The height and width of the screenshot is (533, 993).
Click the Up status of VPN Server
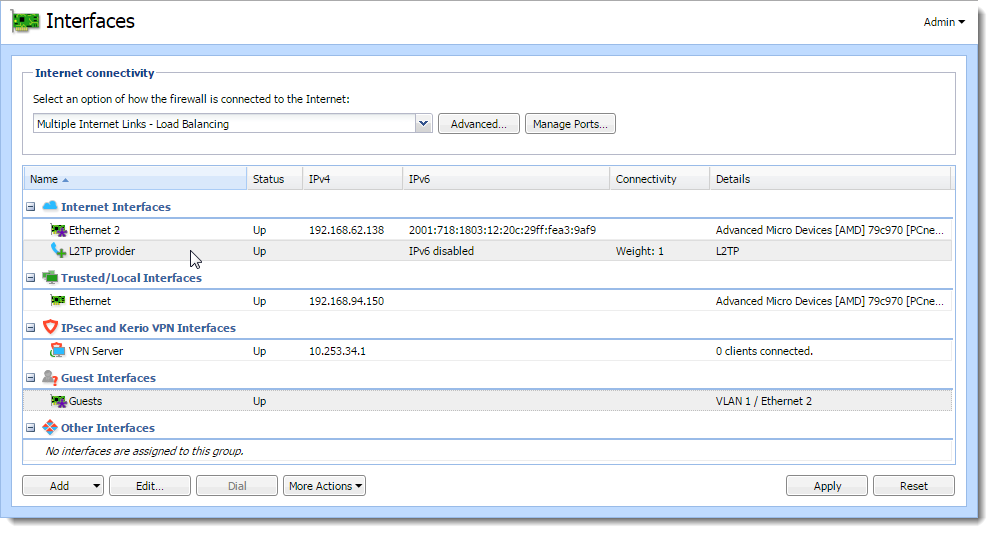click(x=260, y=351)
